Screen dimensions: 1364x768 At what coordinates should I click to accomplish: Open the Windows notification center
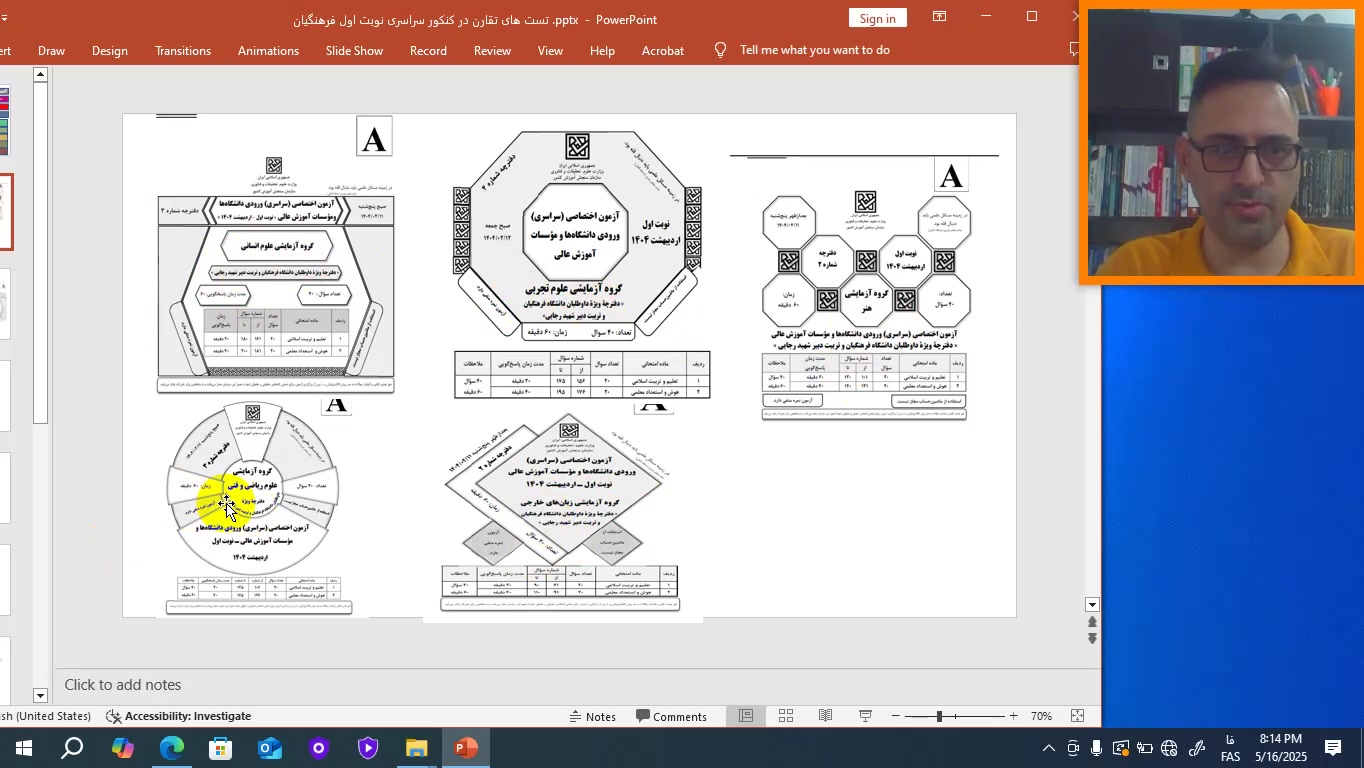(1333, 748)
